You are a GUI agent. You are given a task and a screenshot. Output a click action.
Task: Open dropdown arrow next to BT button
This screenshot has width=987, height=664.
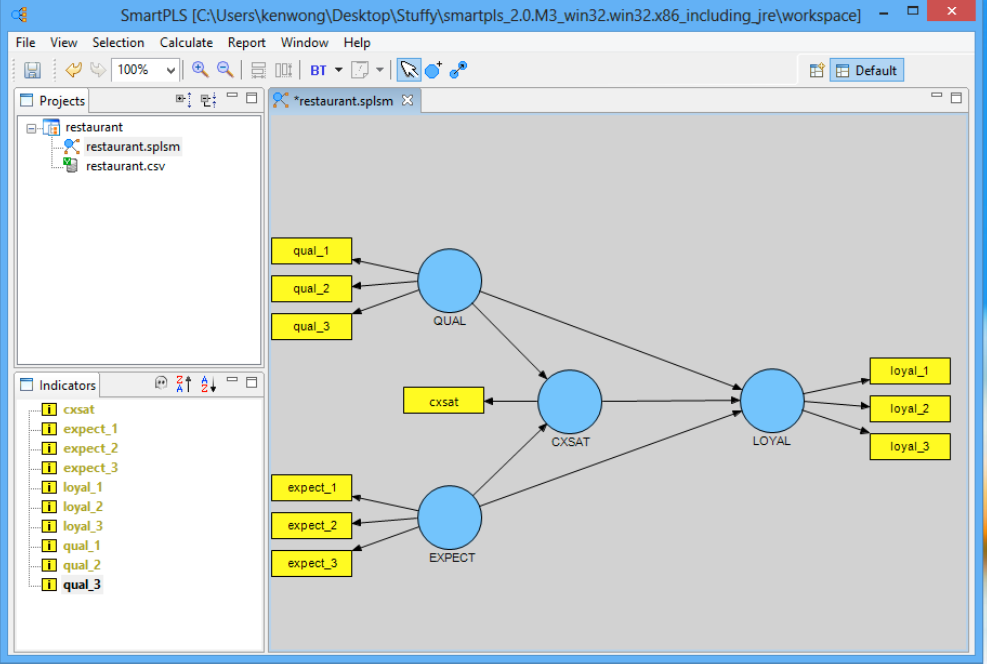[x=338, y=70]
